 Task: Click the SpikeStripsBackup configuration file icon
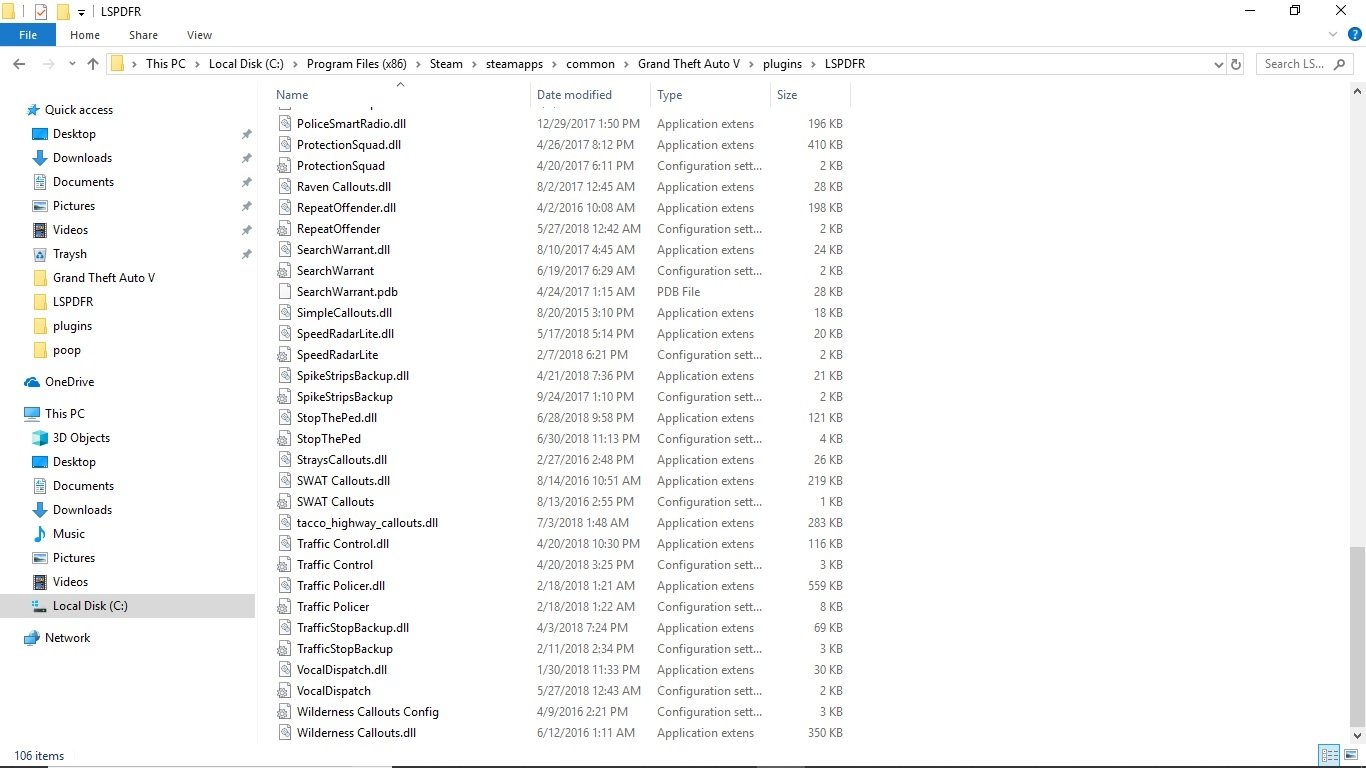pyautogui.click(x=285, y=397)
